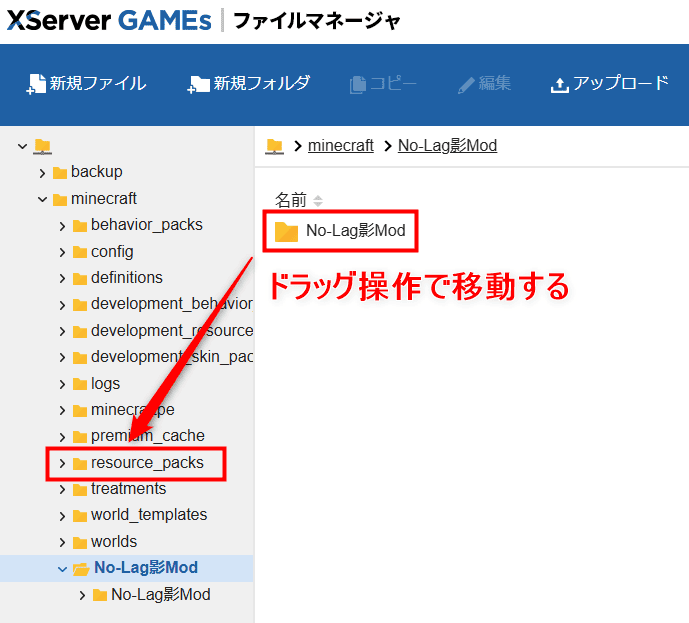Click the Copy (コピー) toolbar icon
Screen dimensions: 689x623
358,85
